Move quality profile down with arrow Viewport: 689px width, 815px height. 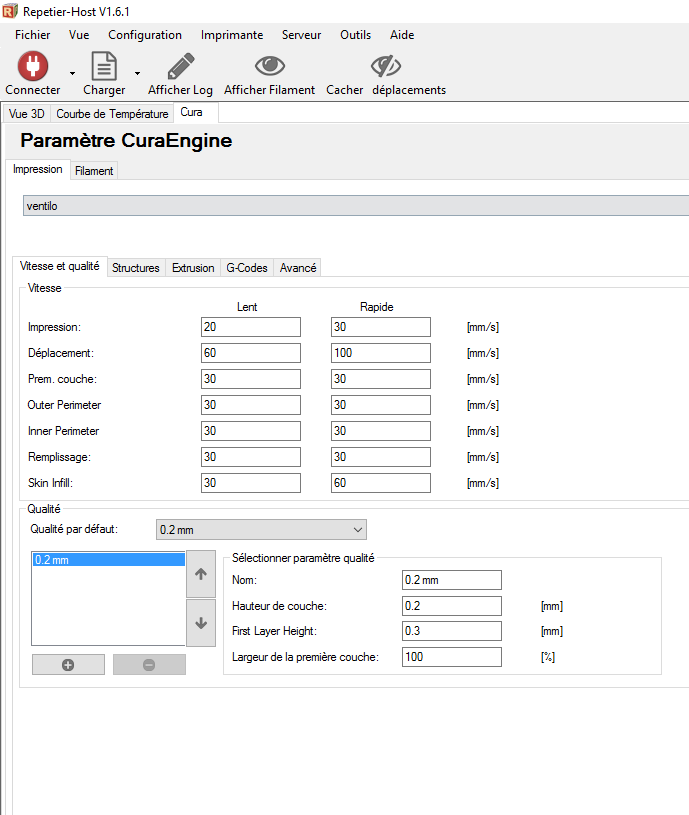(x=201, y=623)
